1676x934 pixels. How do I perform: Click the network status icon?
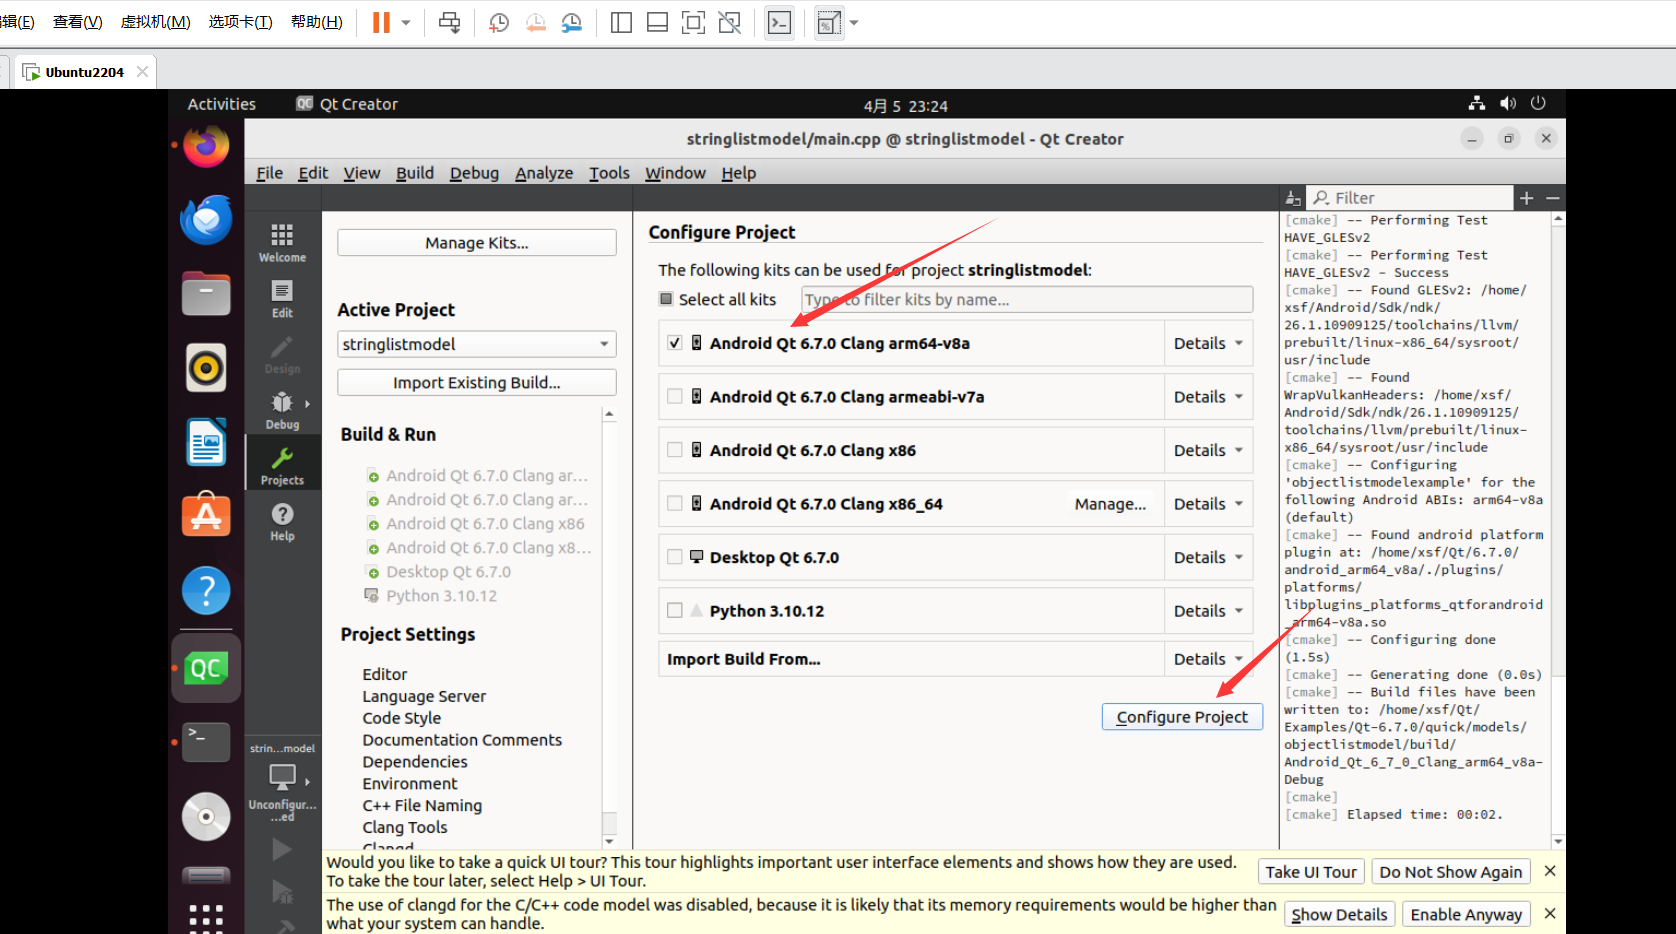[x=1477, y=104]
